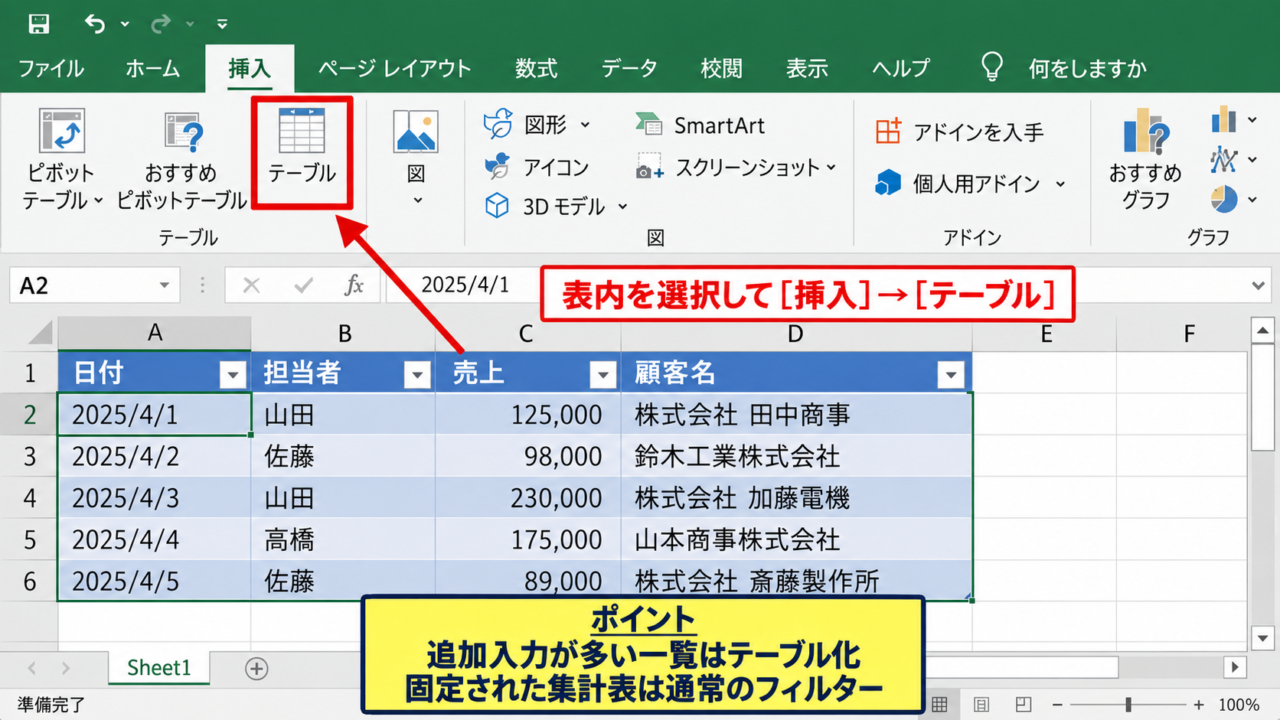This screenshot has width=1280, height=720.
Task: Switch to Page Layout view in status bar
Action: tap(981, 704)
